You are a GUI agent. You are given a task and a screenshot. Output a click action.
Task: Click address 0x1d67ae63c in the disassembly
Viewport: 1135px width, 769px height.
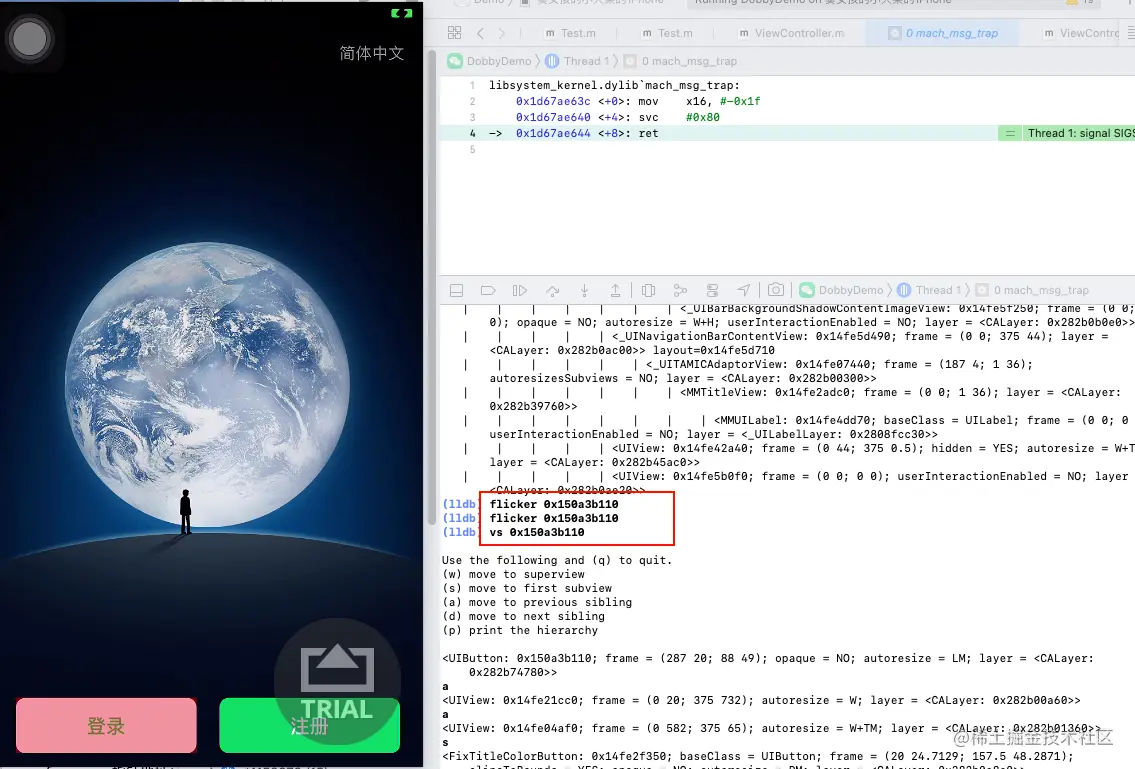click(553, 101)
